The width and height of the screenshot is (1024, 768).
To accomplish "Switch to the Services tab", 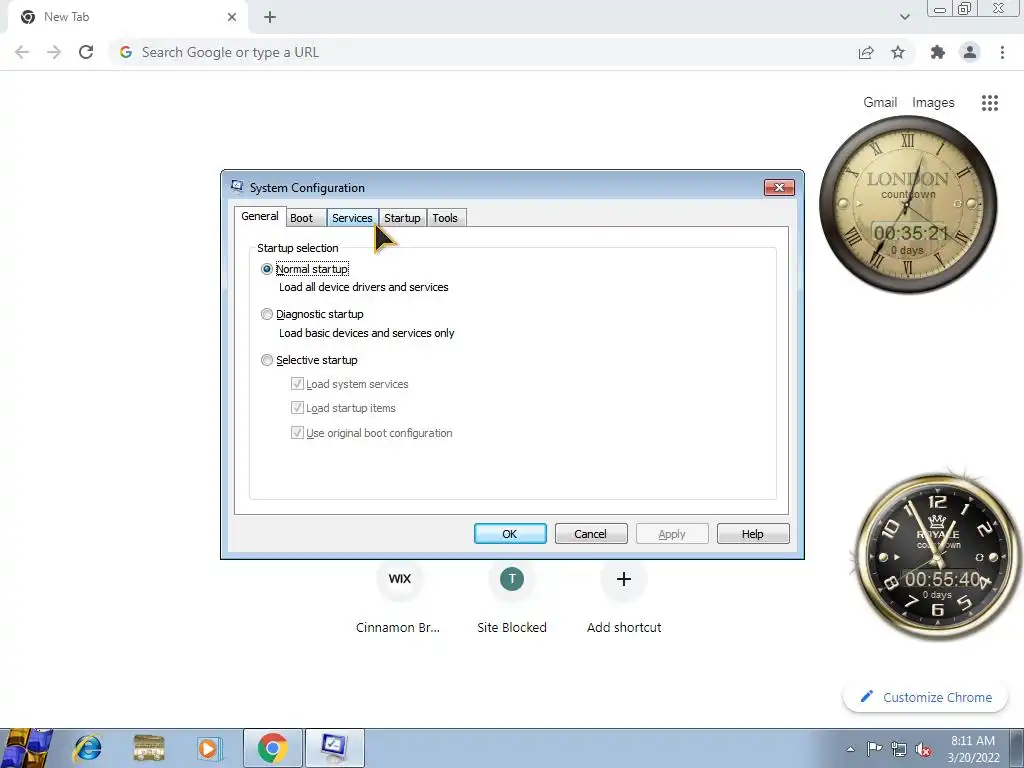I will pyautogui.click(x=352, y=218).
